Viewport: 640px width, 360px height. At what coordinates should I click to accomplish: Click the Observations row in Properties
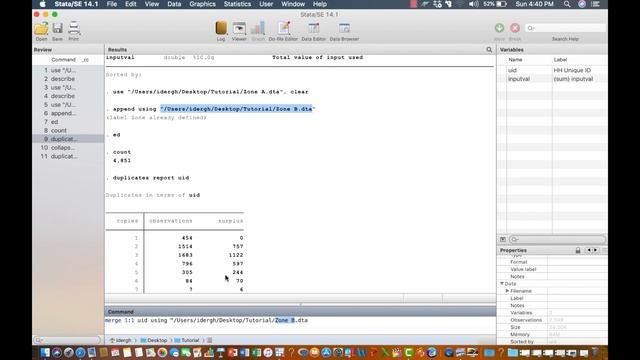tap(552, 320)
